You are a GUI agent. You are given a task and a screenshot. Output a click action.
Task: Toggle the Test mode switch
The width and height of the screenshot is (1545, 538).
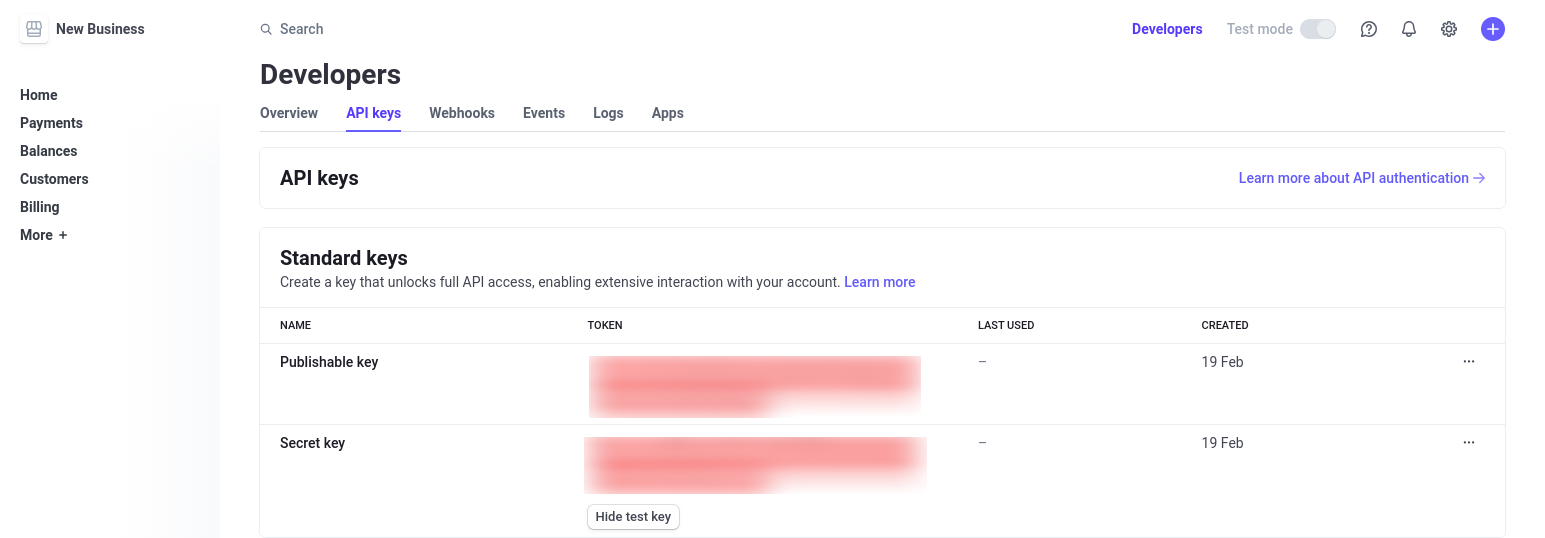pyautogui.click(x=1318, y=29)
